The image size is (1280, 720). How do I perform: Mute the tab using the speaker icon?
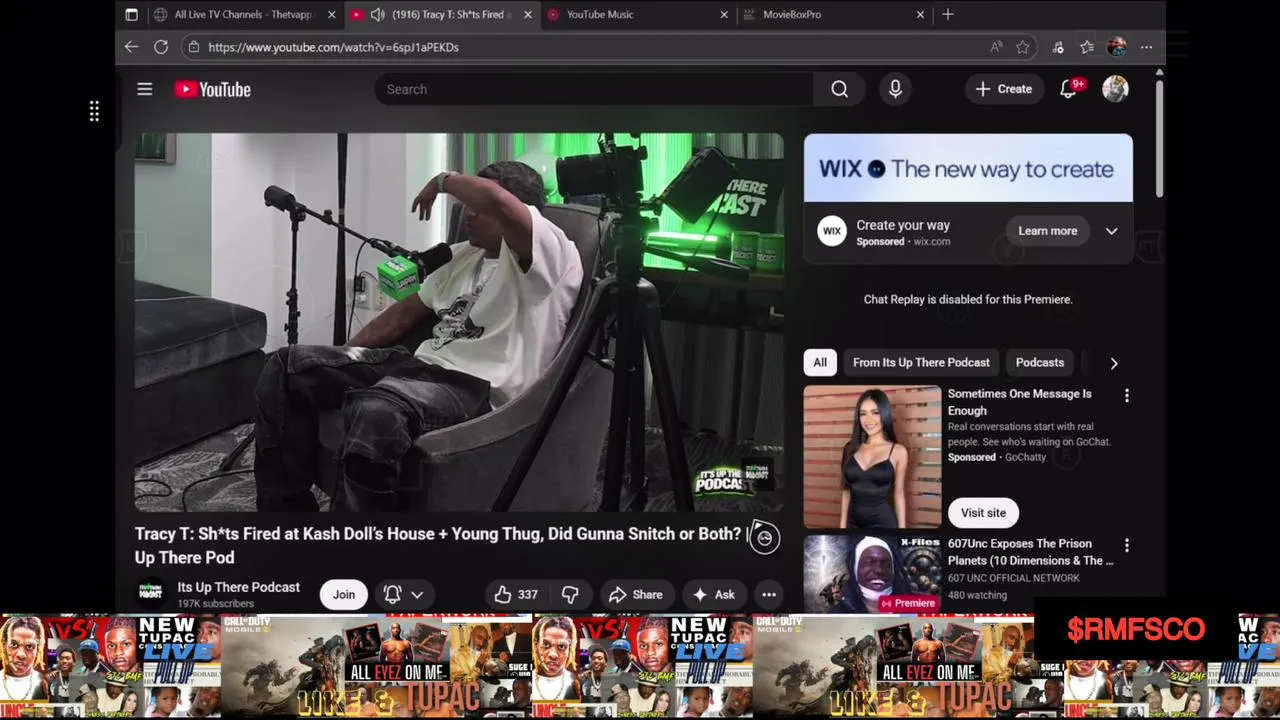pyautogui.click(x=377, y=14)
